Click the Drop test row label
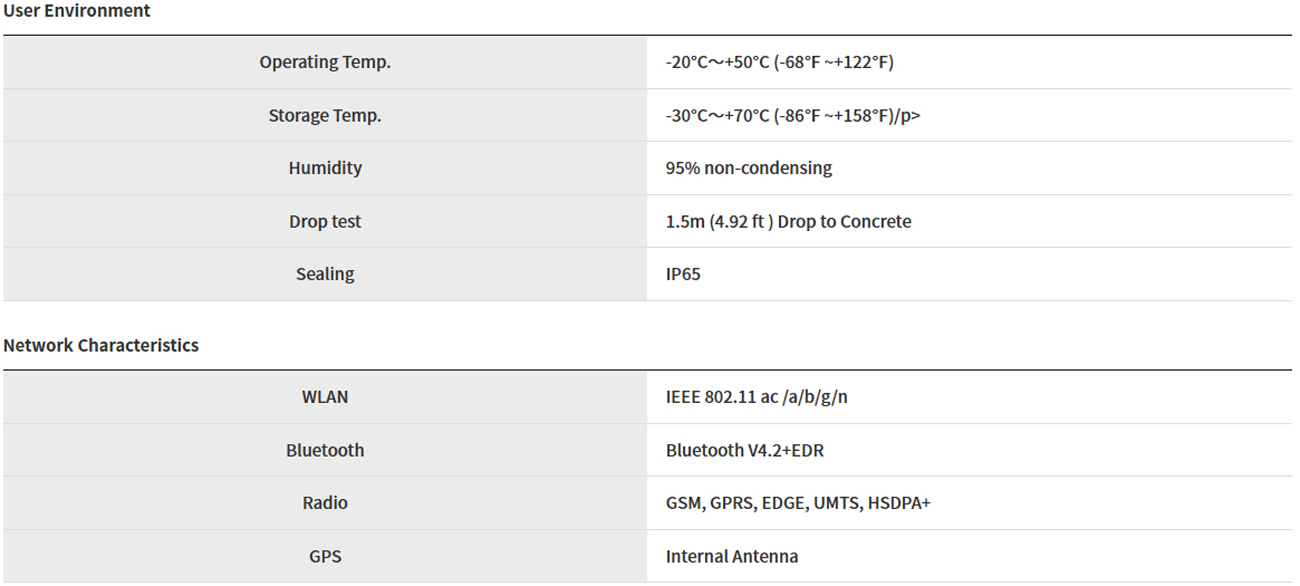Viewport: 1300px width, 586px height. [325, 222]
